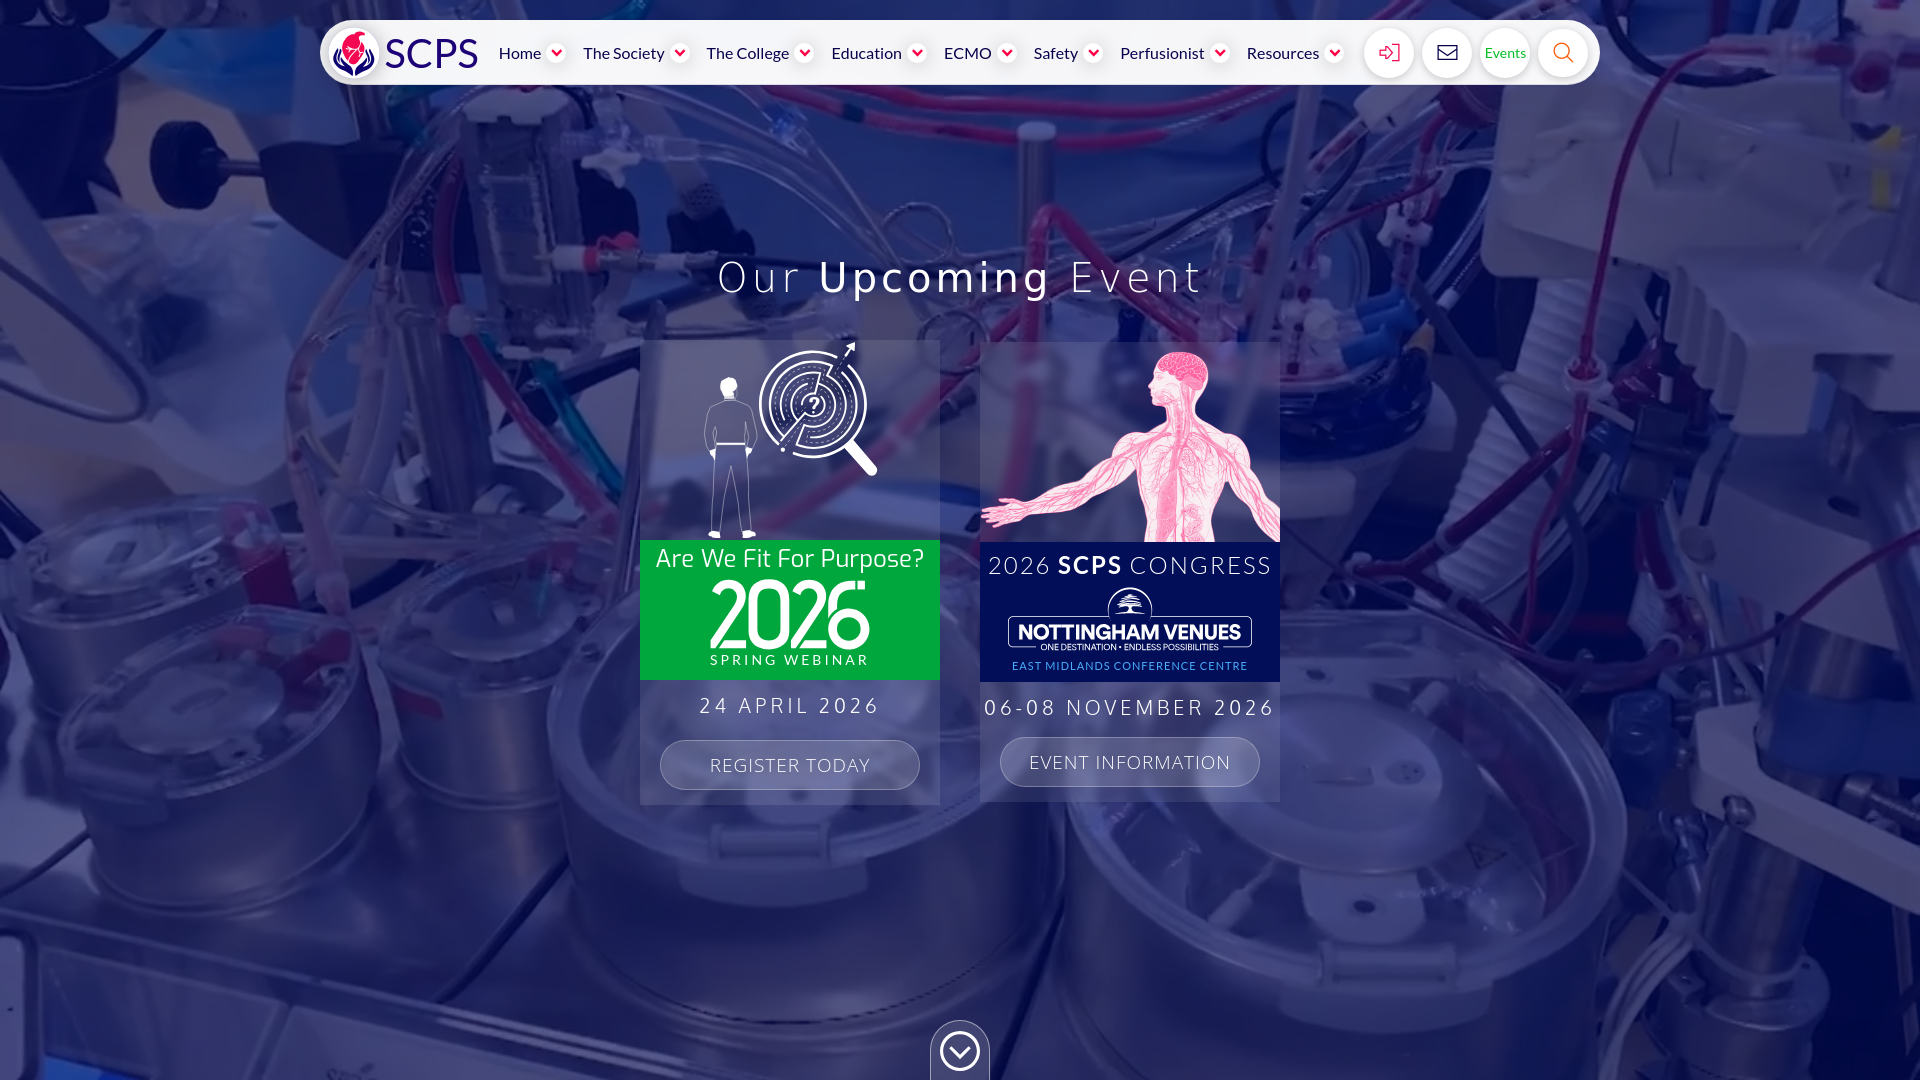
Task: Click the Nottingham Venues congress banner
Action: pyautogui.click(x=1130, y=612)
